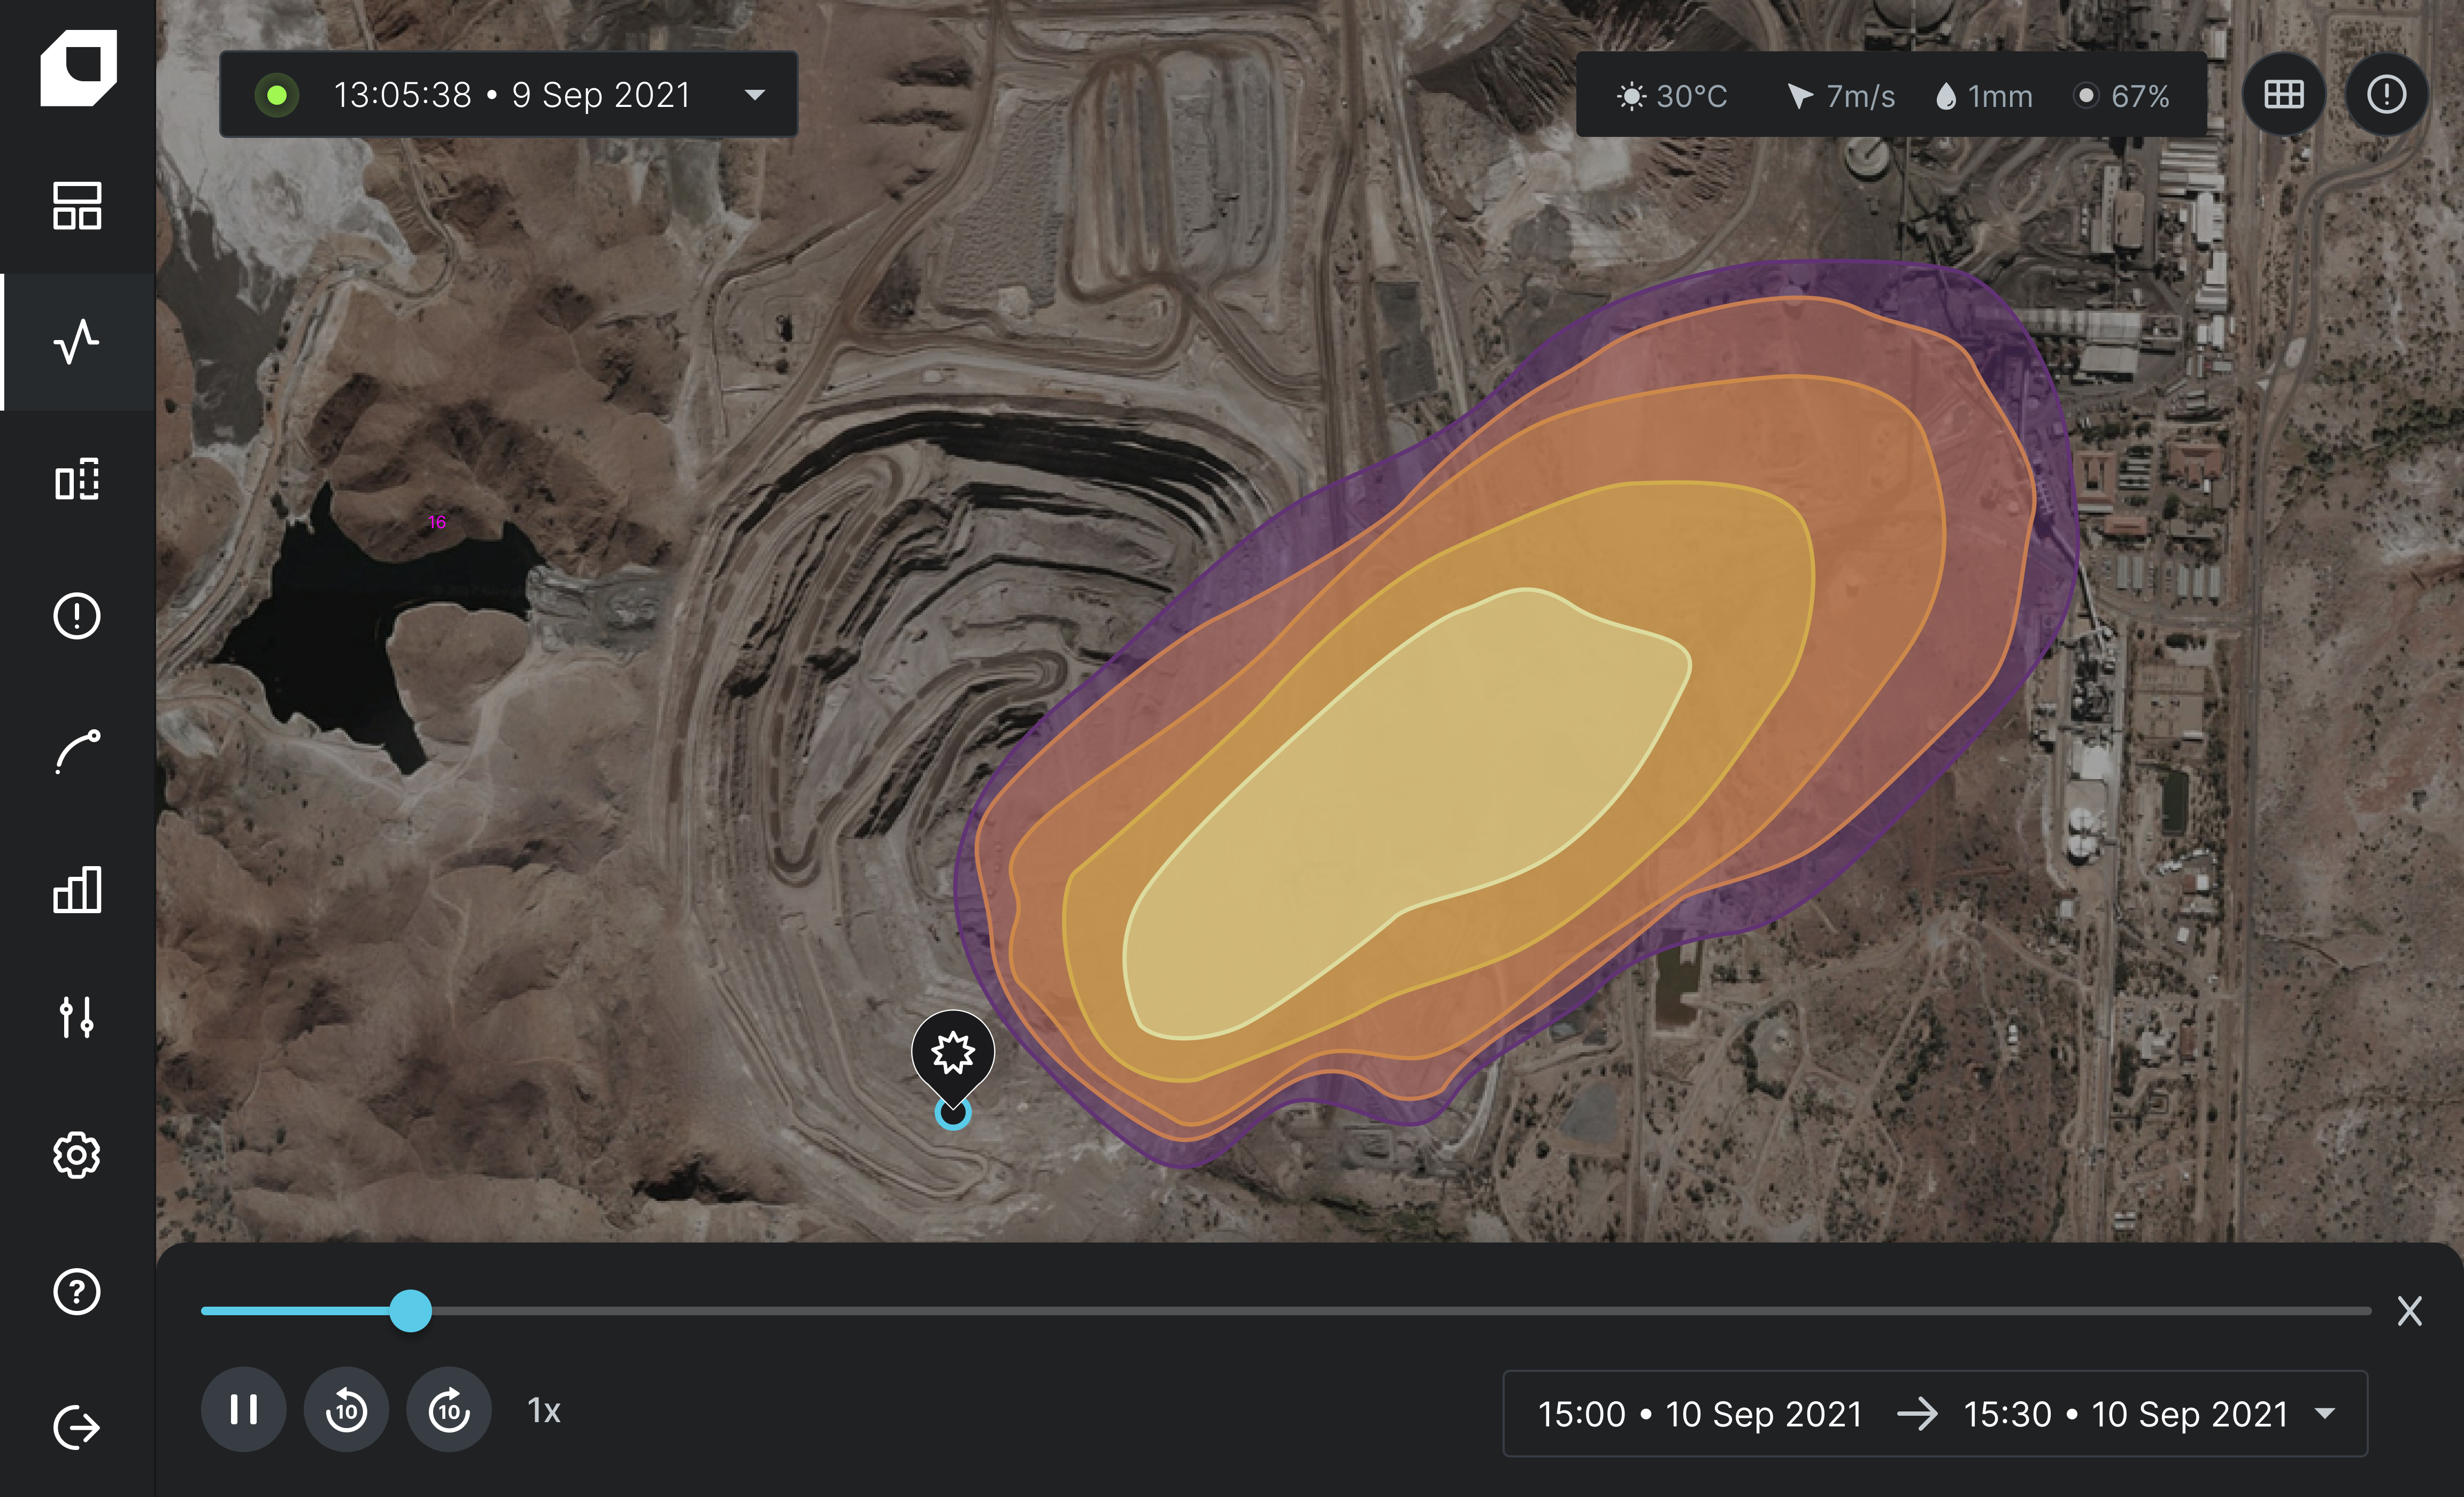The width and height of the screenshot is (2464, 1497).
Task: Expand the 15:00 to 15:30 range dropdown
Action: [x=2325, y=1413]
